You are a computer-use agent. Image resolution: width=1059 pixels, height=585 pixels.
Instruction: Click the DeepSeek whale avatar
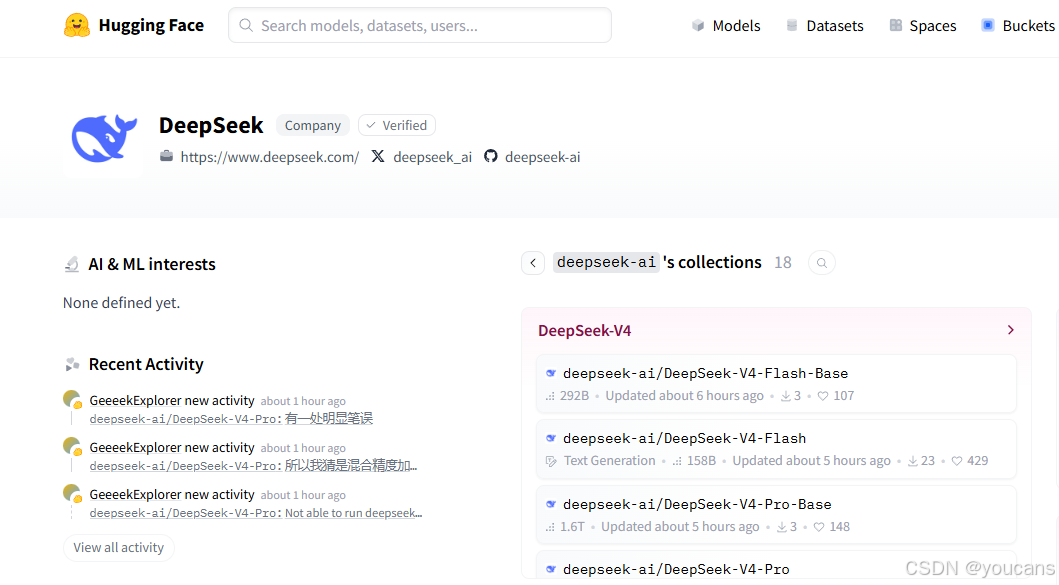pyautogui.click(x=104, y=138)
